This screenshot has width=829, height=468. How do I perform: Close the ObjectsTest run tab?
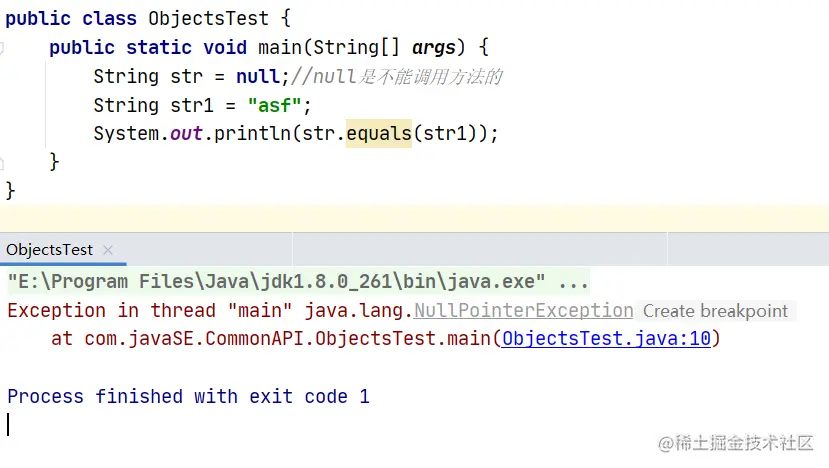point(108,250)
